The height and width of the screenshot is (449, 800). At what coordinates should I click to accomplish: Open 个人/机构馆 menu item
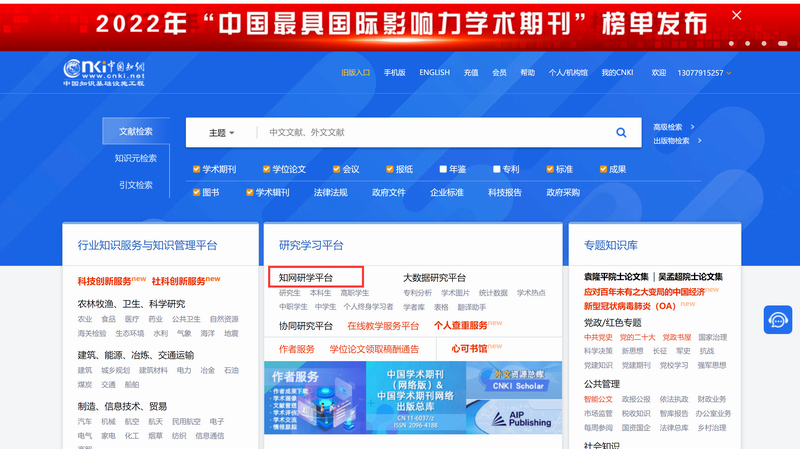568,72
